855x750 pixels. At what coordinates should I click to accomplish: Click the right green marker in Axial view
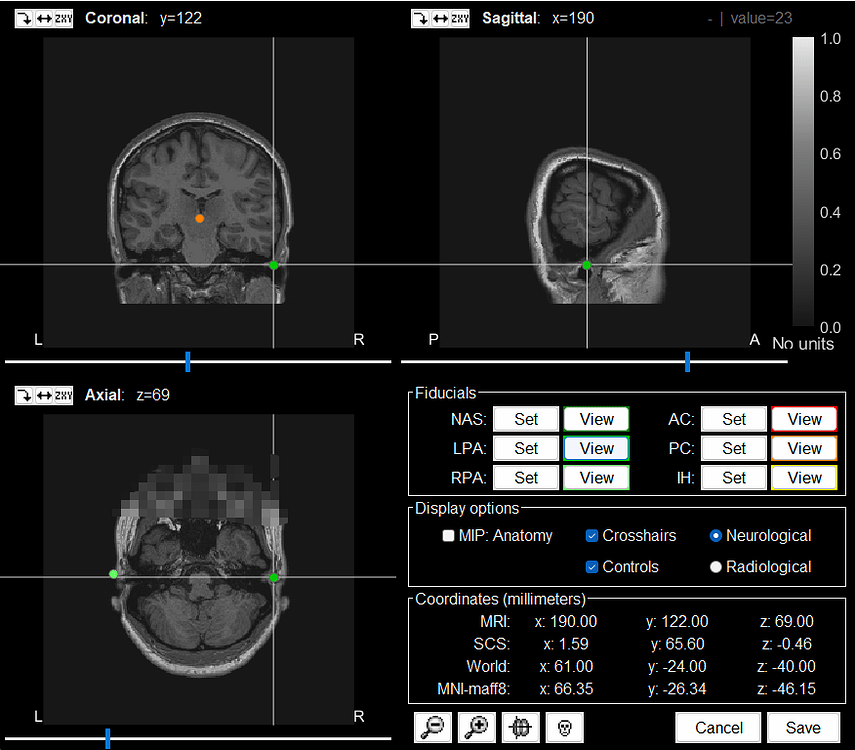[274, 577]
